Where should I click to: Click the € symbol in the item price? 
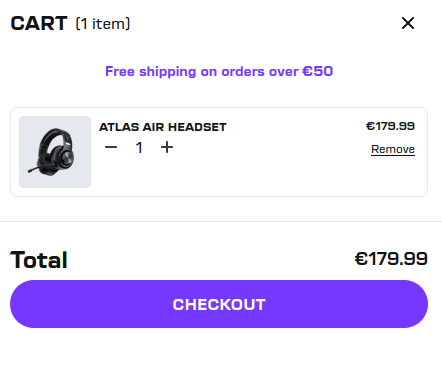coord(370,126)
